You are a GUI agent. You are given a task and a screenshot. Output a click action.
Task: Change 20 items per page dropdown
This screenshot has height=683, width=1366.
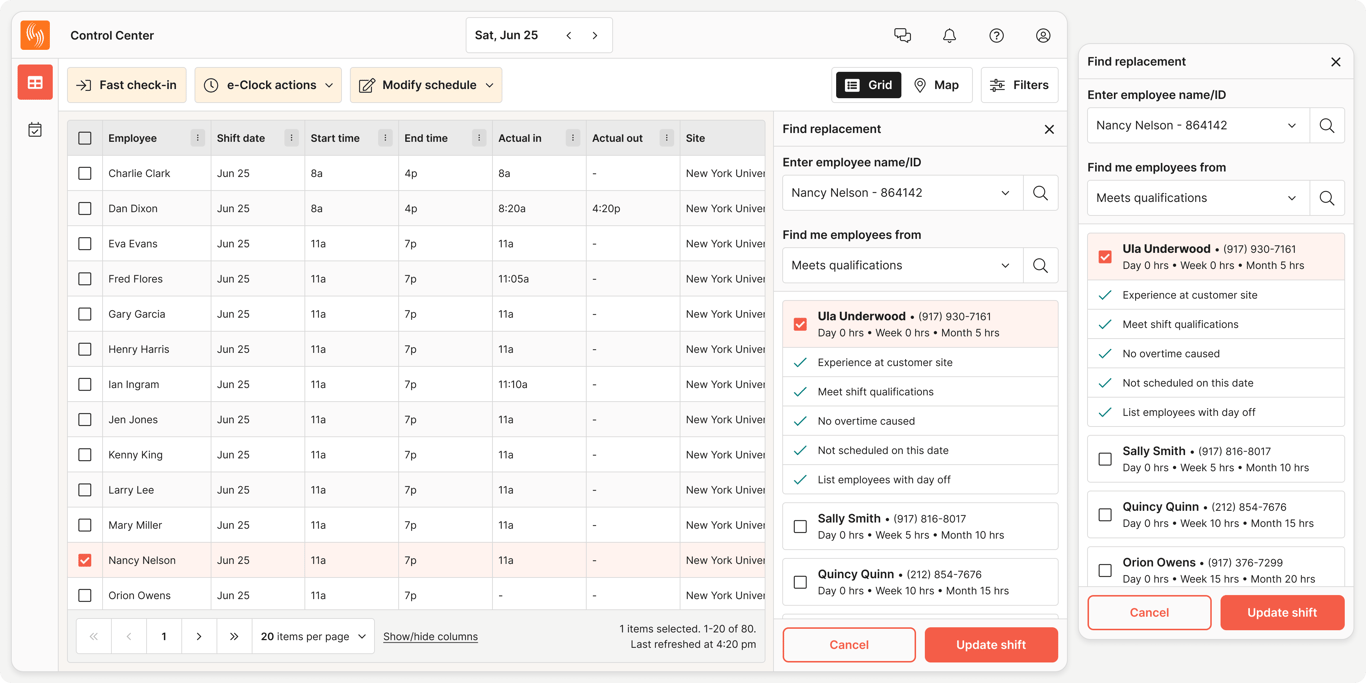pos(313,636)
